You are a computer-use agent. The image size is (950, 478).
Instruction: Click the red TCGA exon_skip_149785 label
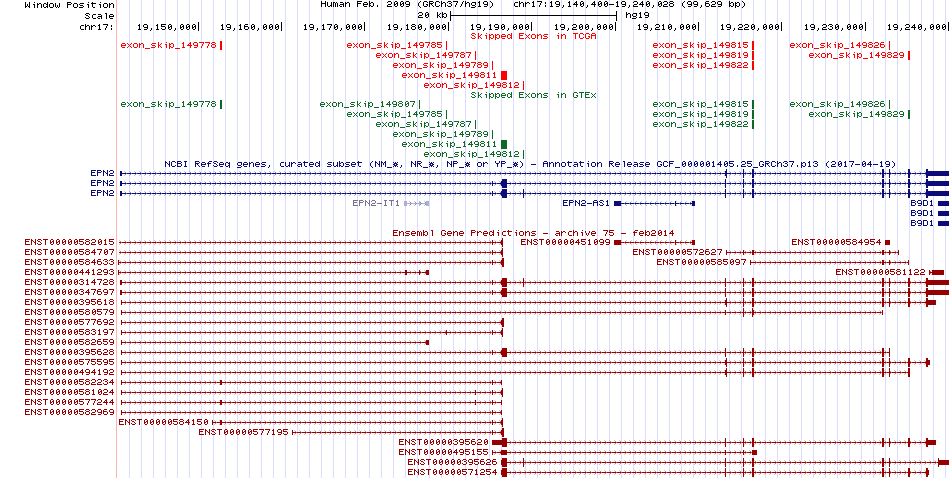395,45
